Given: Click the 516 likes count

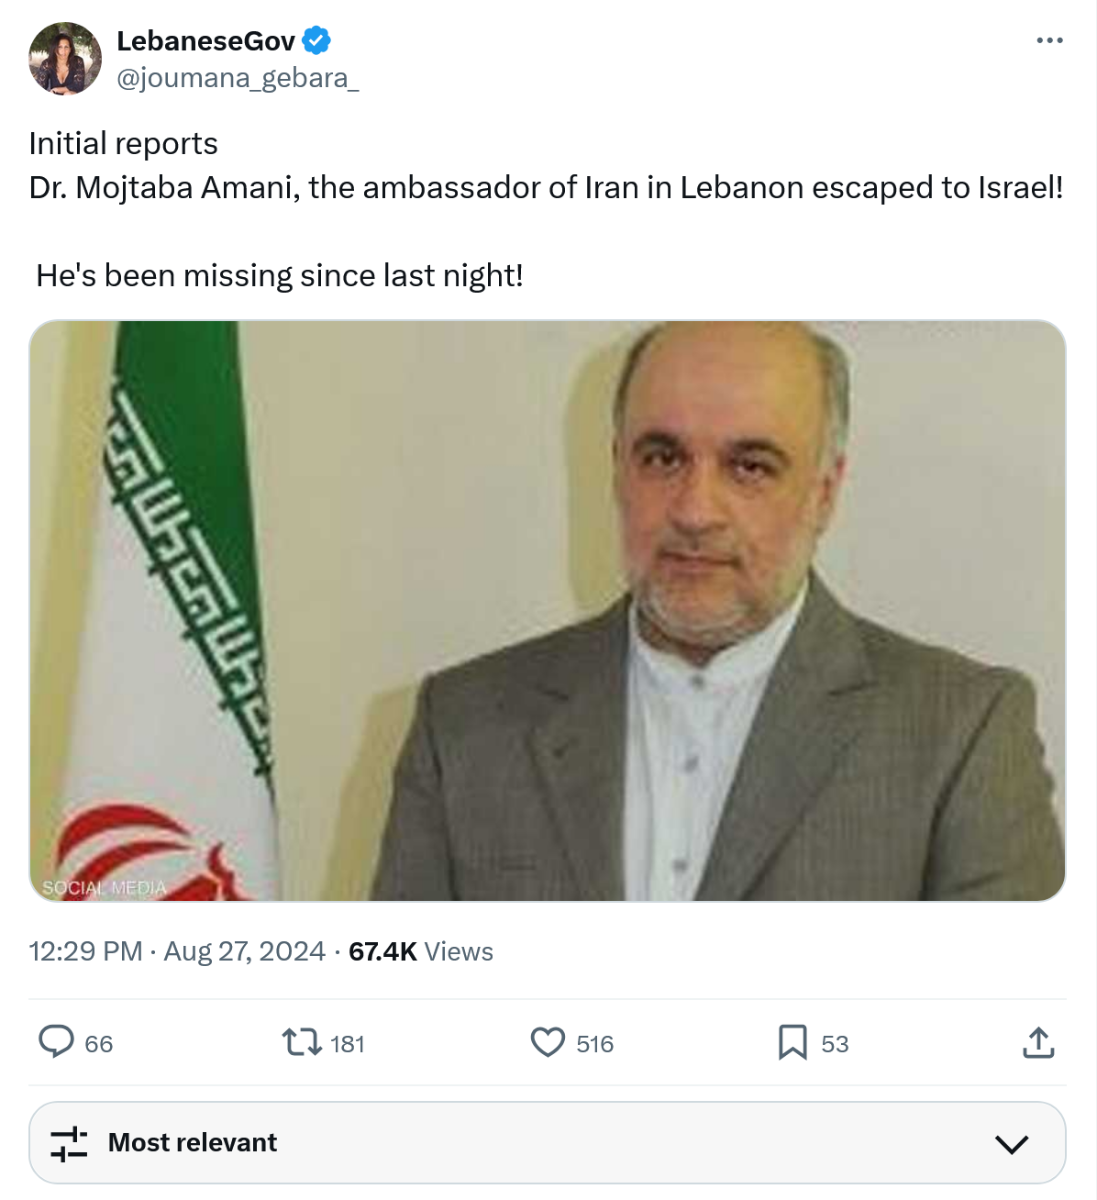Looking at the screenshot, I should click(x=595, y=1044).
